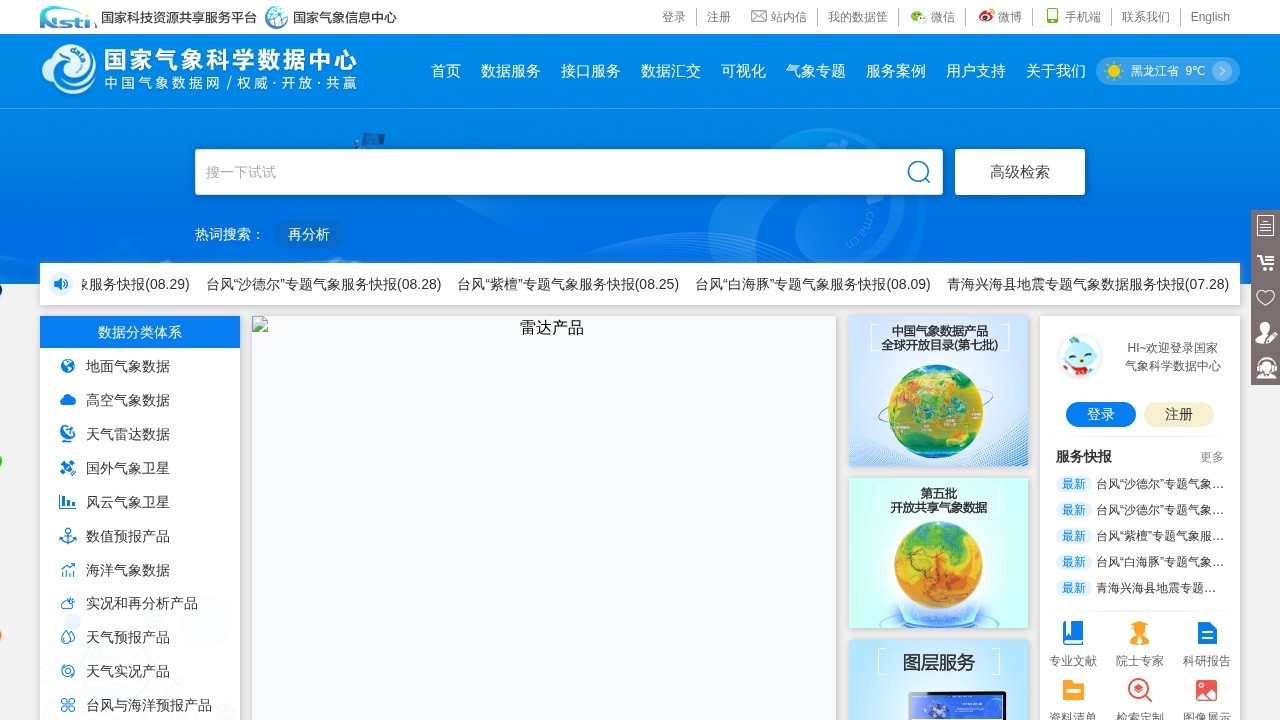Click the 注册 button in welcome panel
The width and height of the screenshot is (1280, 720).
click(1179, 414)
